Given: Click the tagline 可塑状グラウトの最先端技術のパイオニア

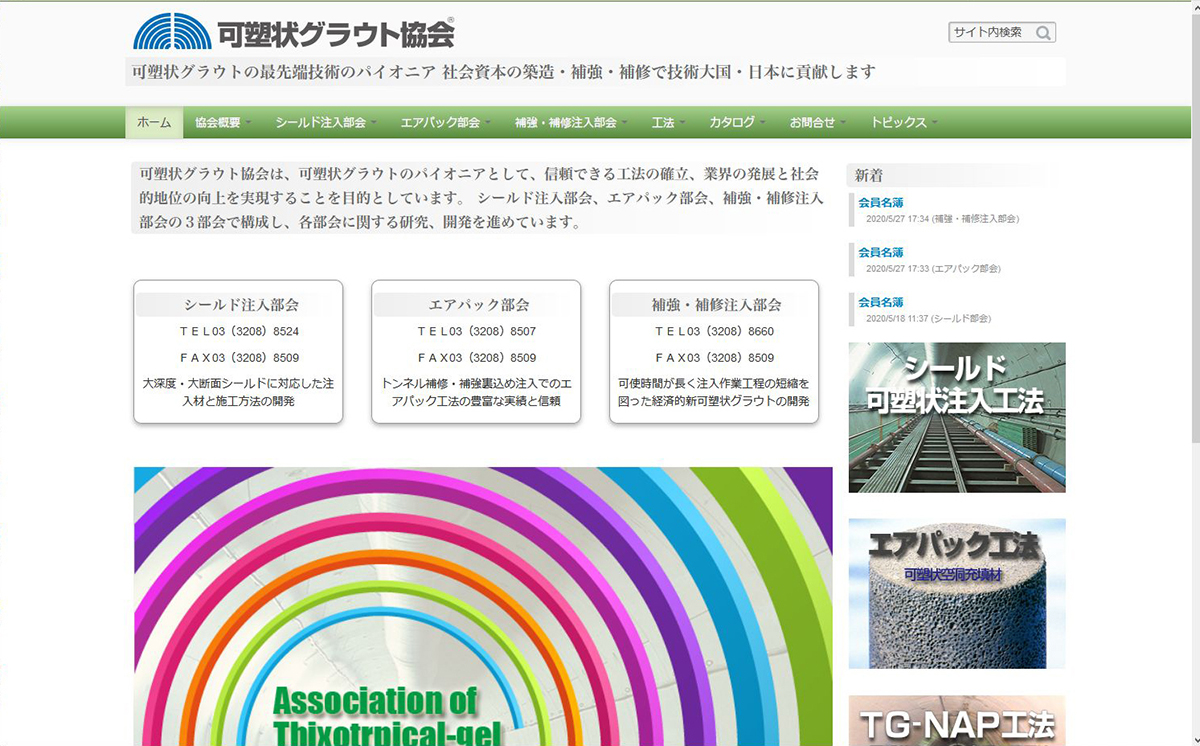Looking at the screenshot, I should point(283,72).
